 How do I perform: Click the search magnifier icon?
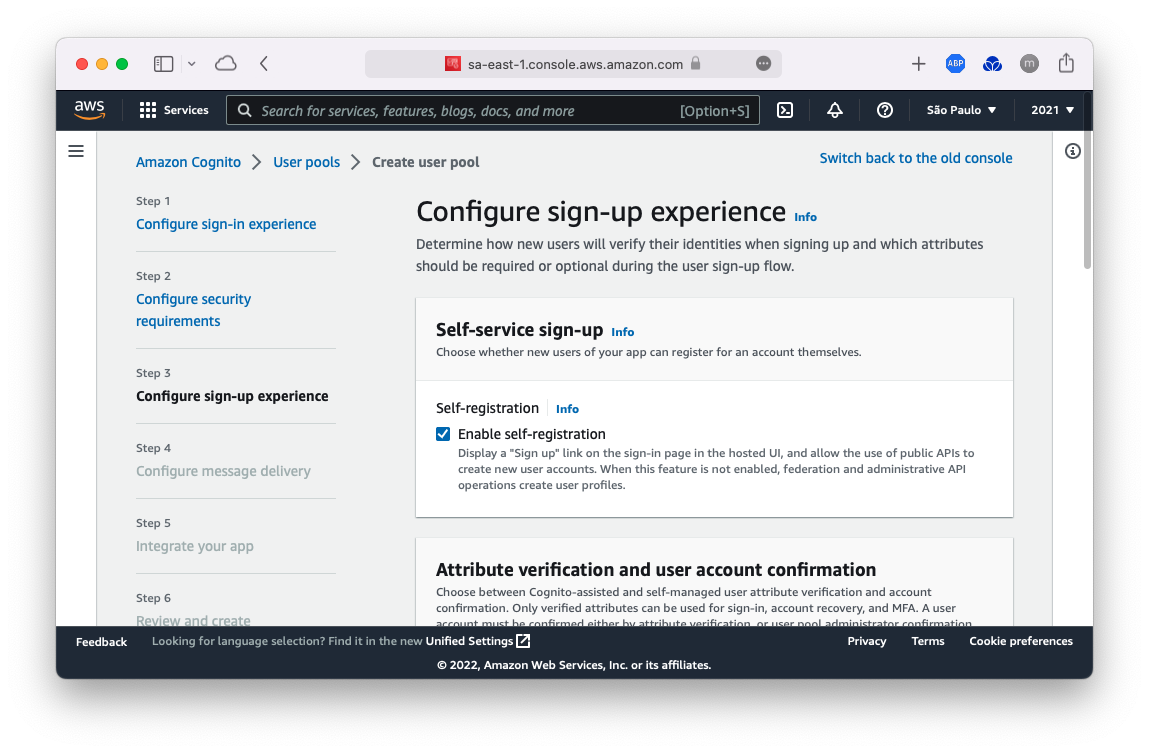click(245, 110)
